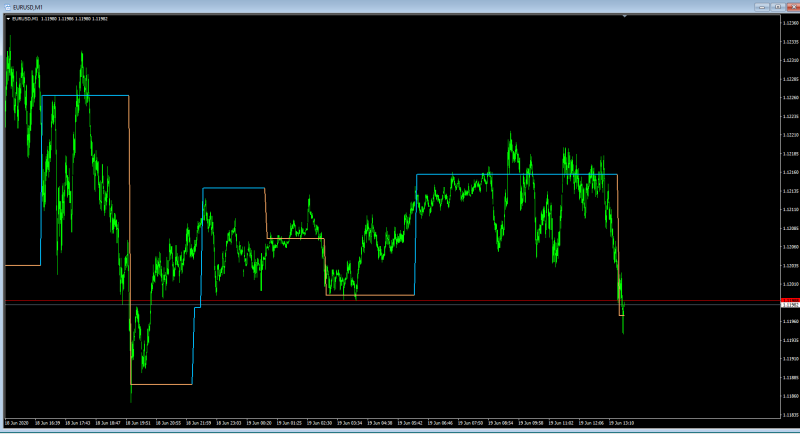The image size is (800, 434).
Task: Click the 1.11860 price scale label
Action: click(x=791, y=396)
